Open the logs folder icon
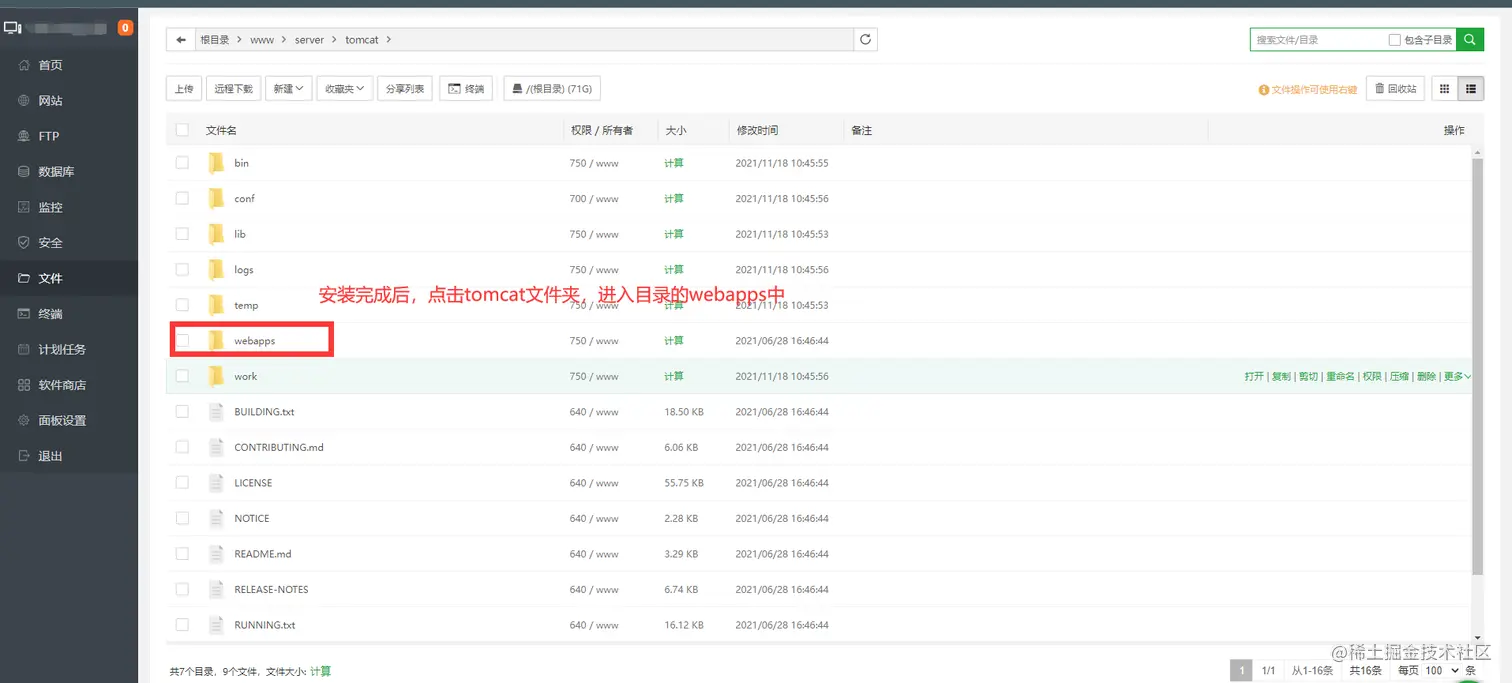The image size is (1512, 683). click(x=216, y=269)
